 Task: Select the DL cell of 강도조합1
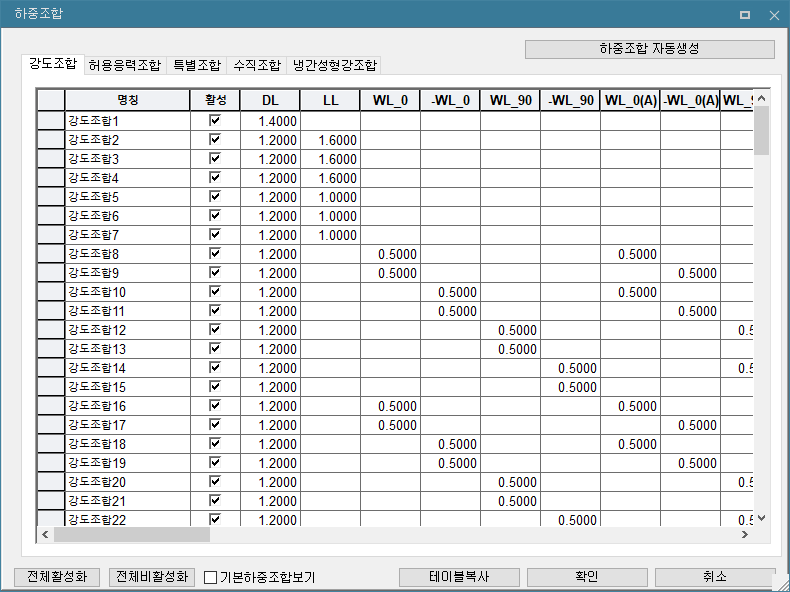270,121
